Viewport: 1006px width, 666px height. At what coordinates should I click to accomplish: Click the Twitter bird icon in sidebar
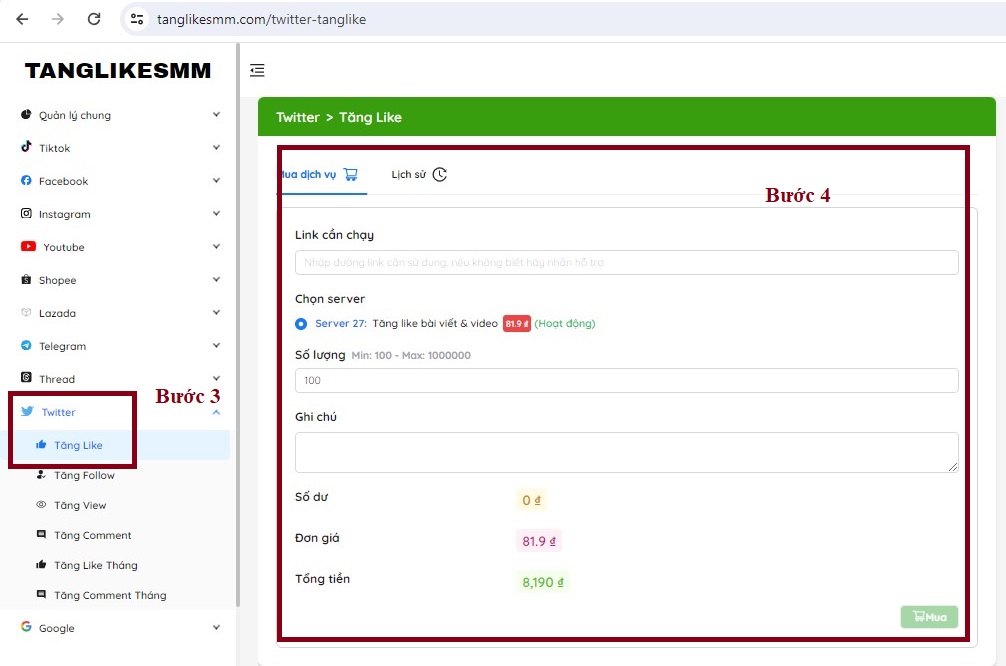27,411
